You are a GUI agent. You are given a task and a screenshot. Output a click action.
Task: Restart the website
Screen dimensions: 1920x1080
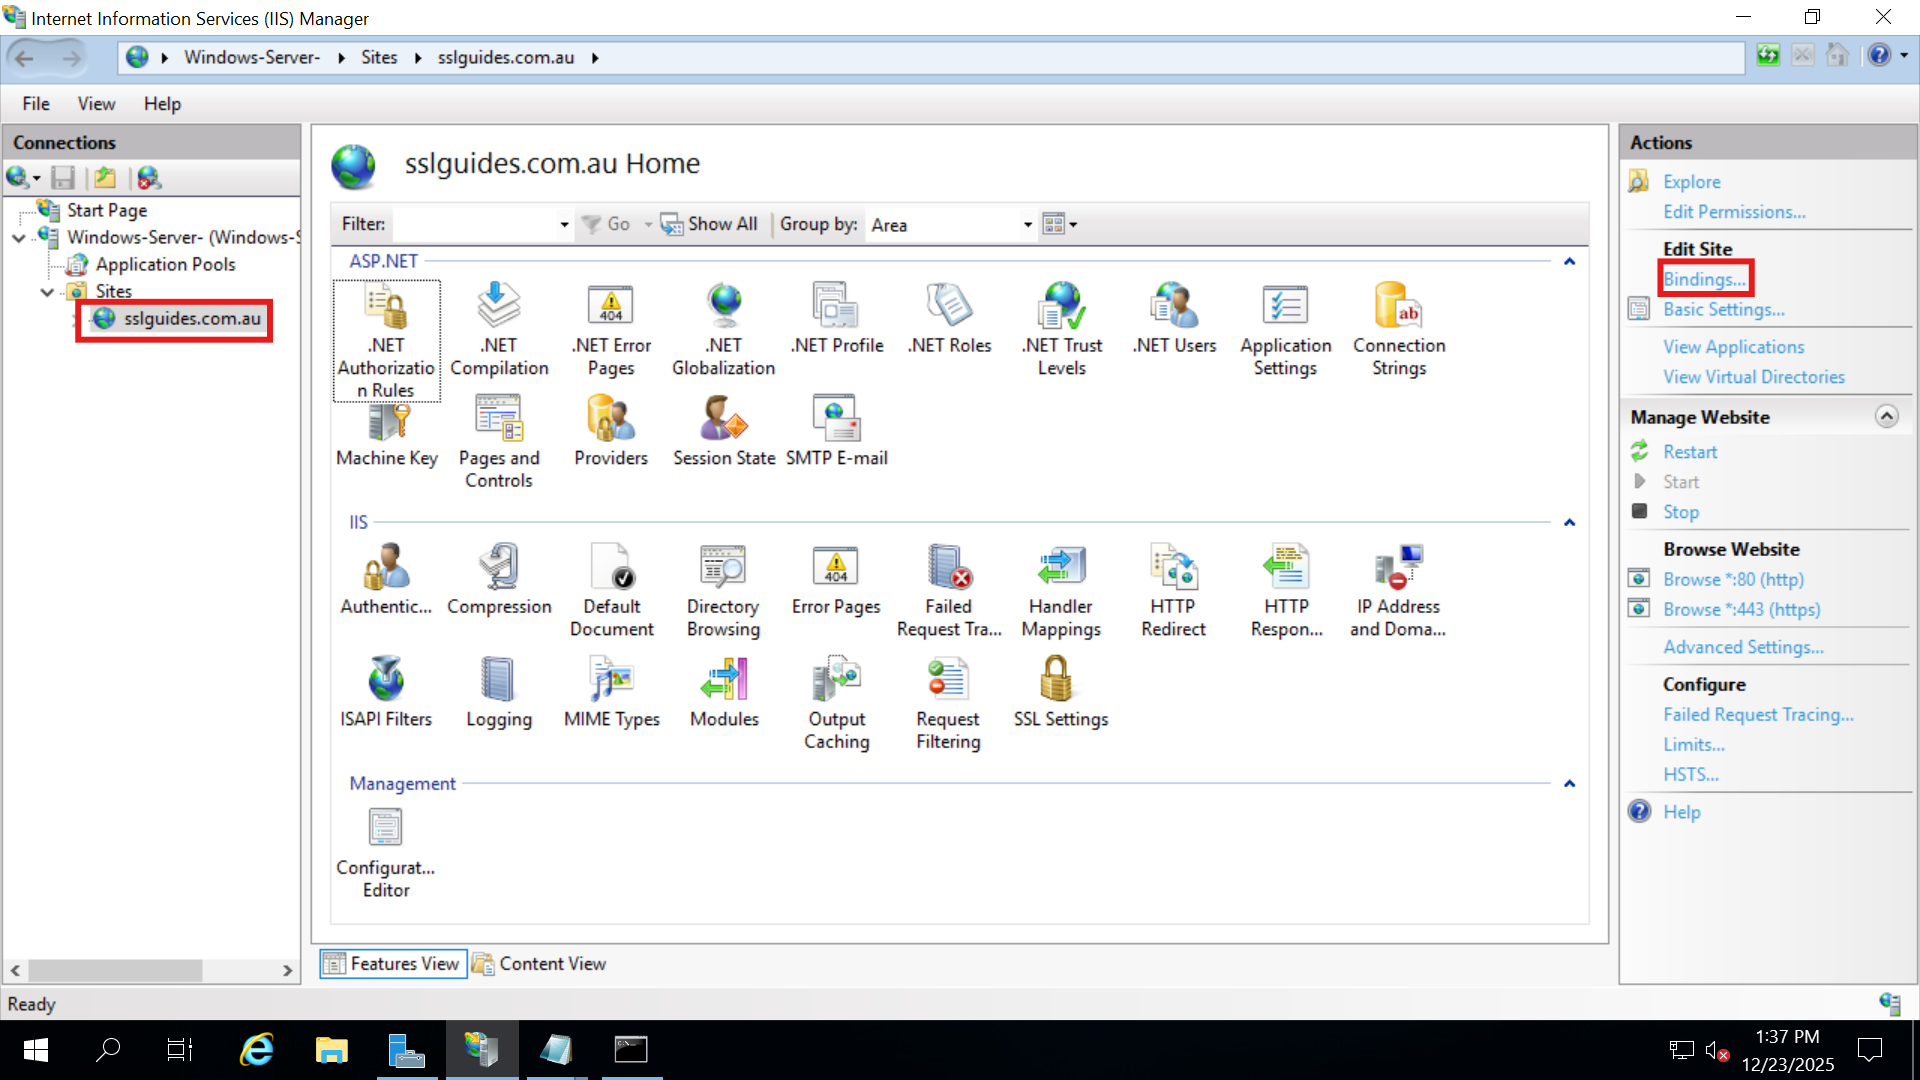[1689, 452]
